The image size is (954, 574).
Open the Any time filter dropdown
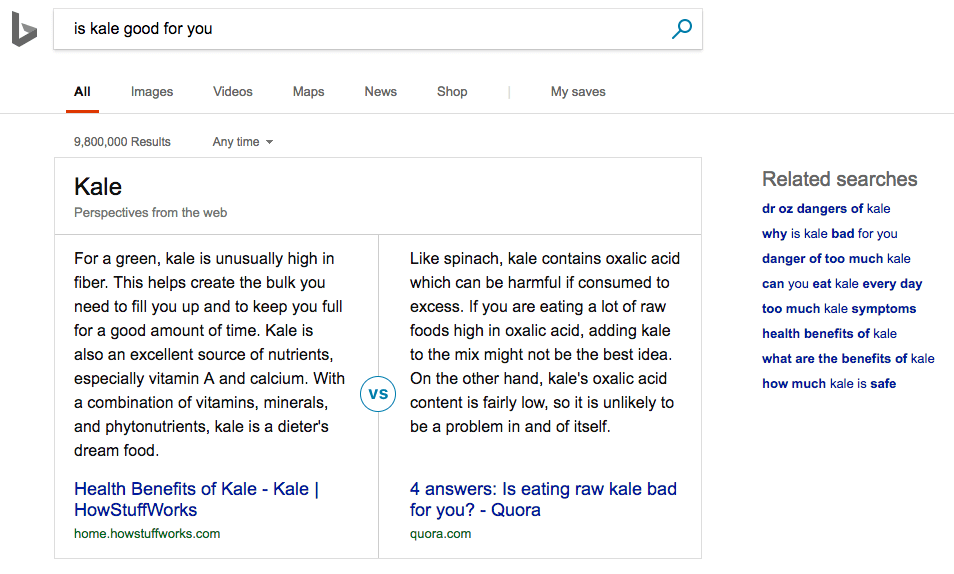pyautogui.click(x=242, y=142)
